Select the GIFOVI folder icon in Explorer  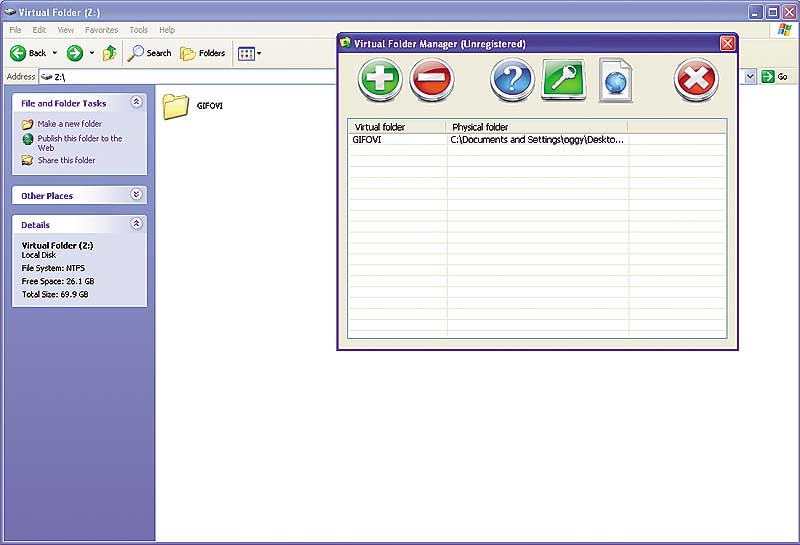pyautogui.click(x=176, y=106)
